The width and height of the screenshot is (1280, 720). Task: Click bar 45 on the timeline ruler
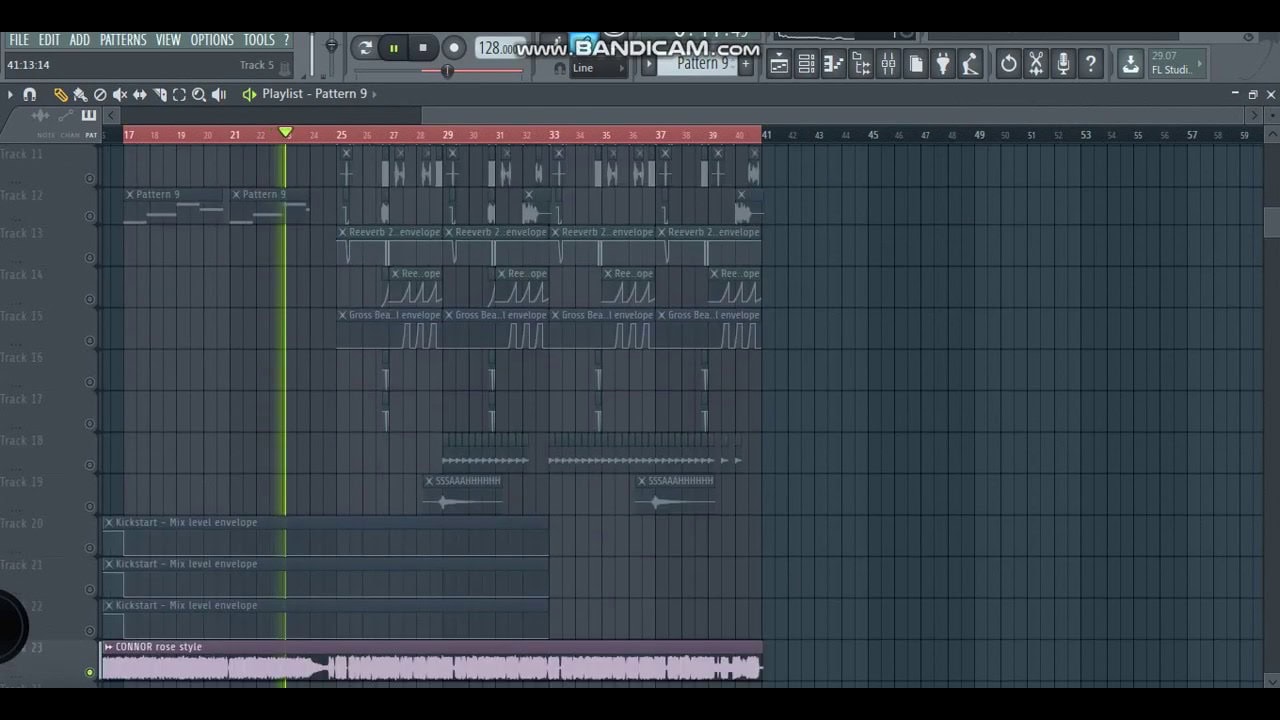(x=873, y=135)
